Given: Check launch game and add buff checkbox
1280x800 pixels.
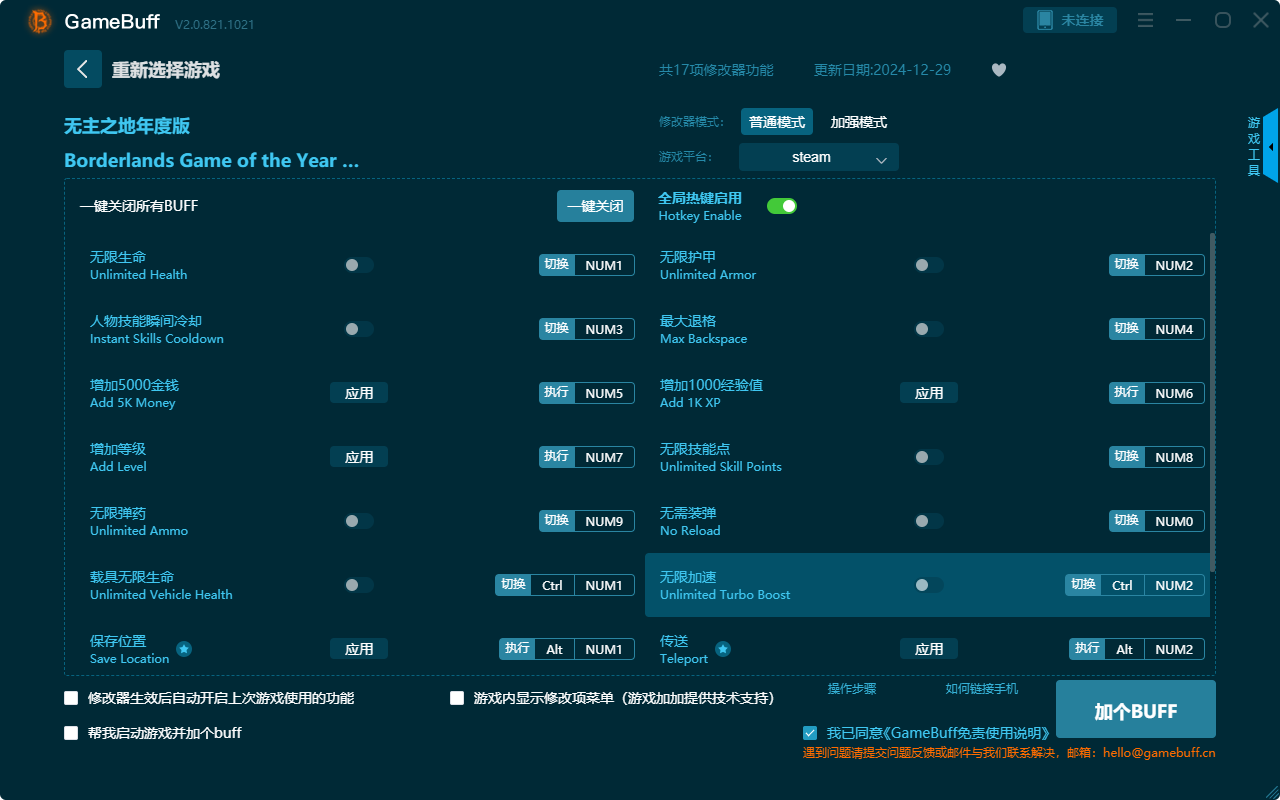Looking at the screenshot, I should point(71,733).
